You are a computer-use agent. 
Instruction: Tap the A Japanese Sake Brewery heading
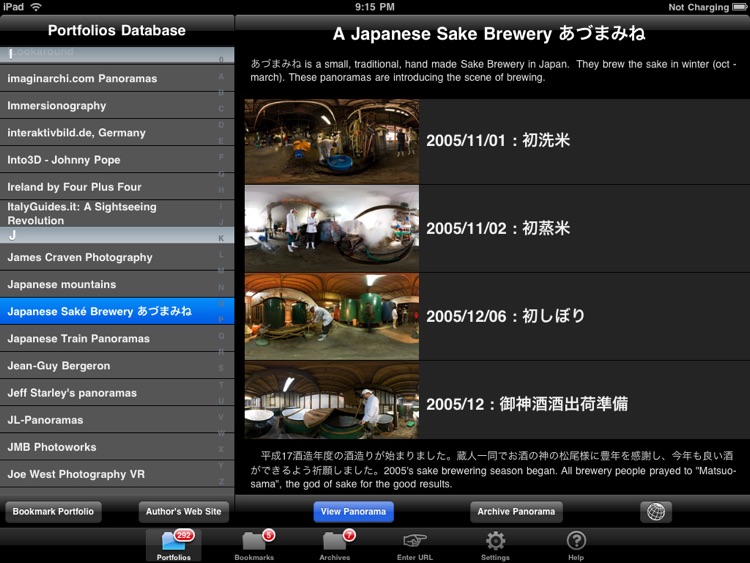click(489, 33)
